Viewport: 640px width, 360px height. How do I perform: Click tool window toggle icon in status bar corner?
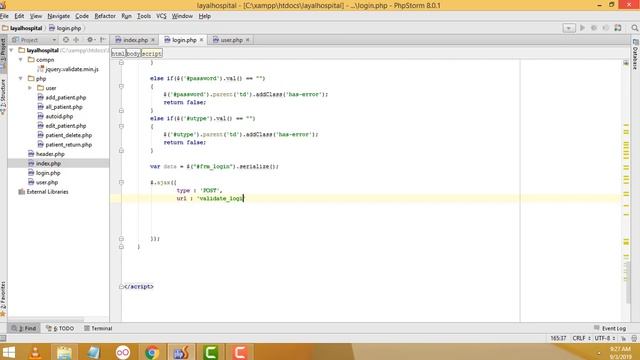coord(3,338)
